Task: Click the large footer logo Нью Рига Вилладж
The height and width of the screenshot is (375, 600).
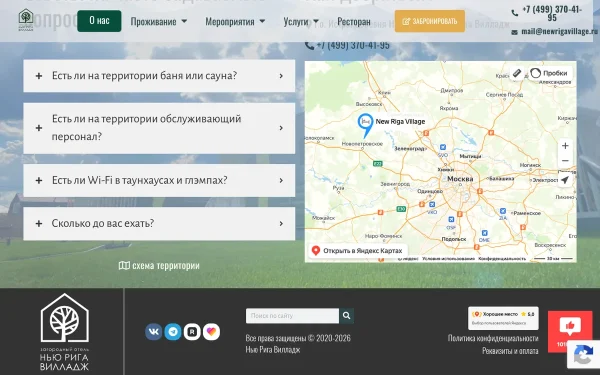Action: 65,332
